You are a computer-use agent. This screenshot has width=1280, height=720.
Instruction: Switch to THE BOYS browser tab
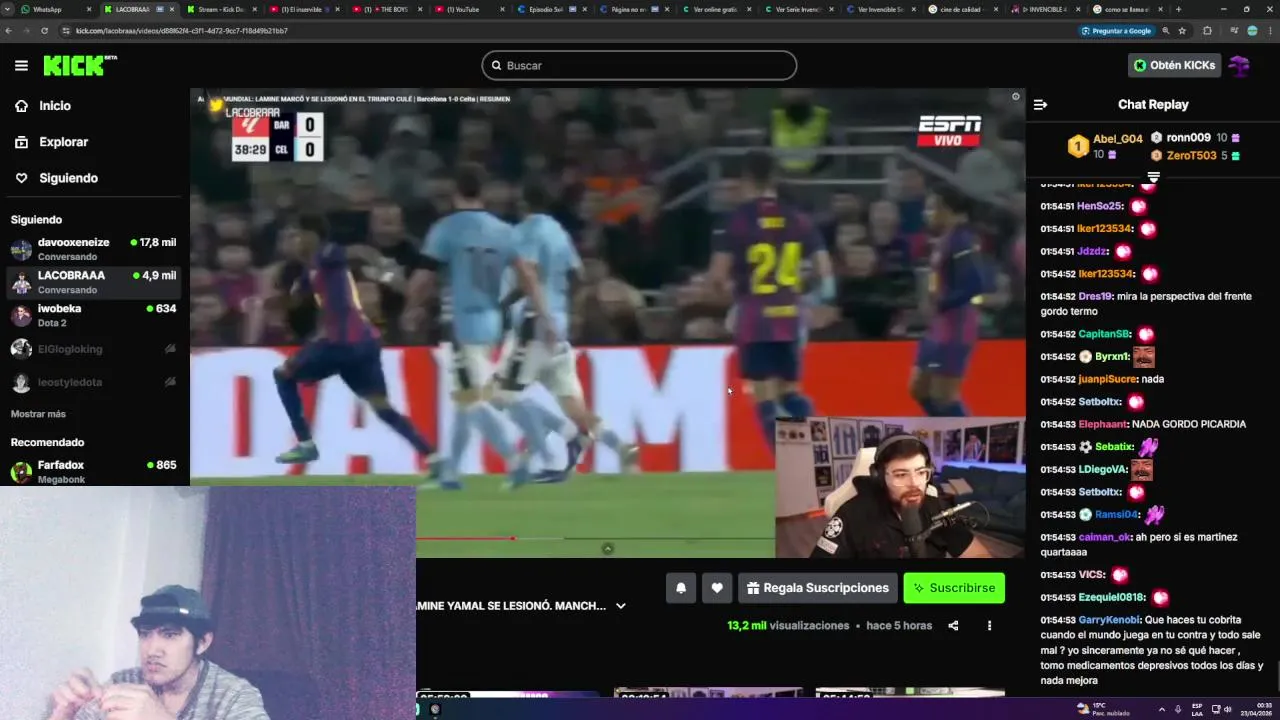pyautogui.click(x=388, y=9)
